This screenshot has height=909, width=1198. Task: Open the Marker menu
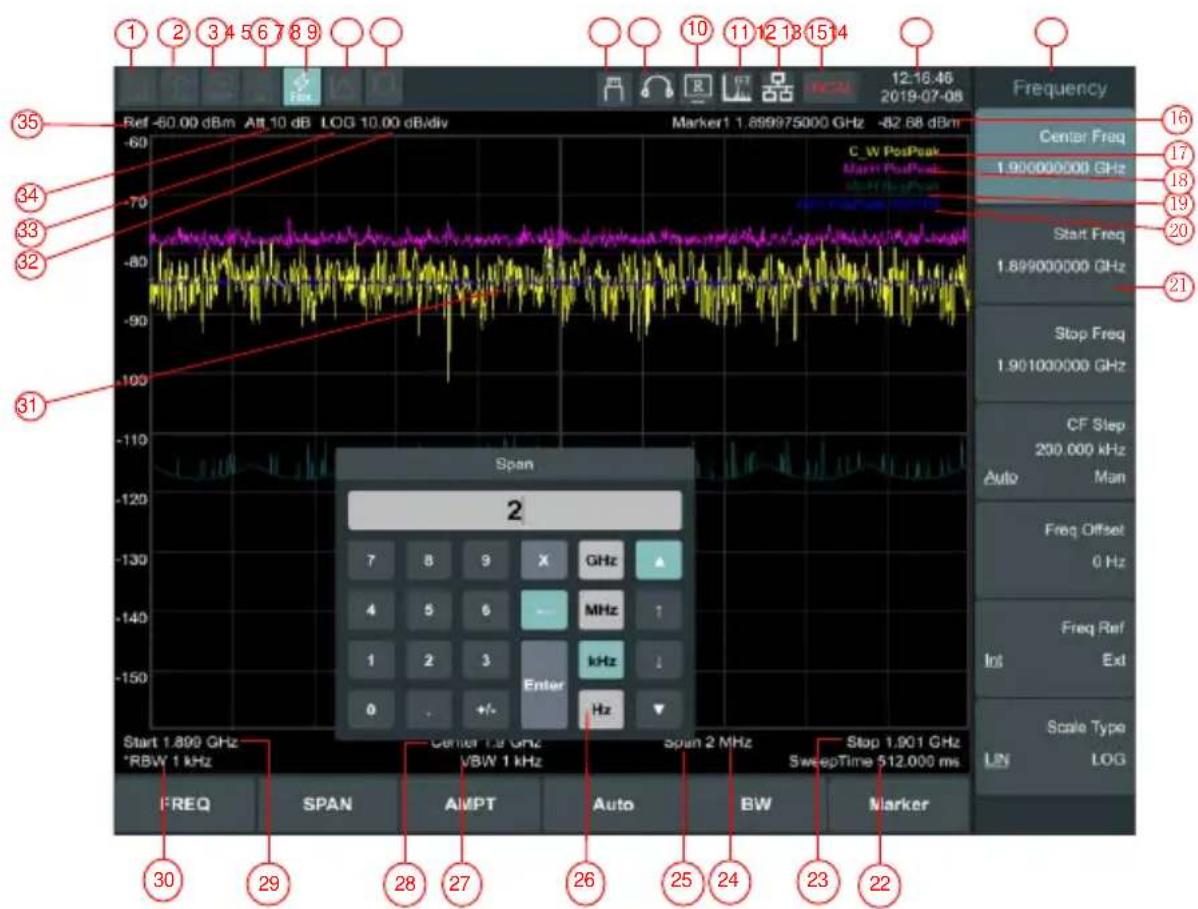(x=898, y=804)
